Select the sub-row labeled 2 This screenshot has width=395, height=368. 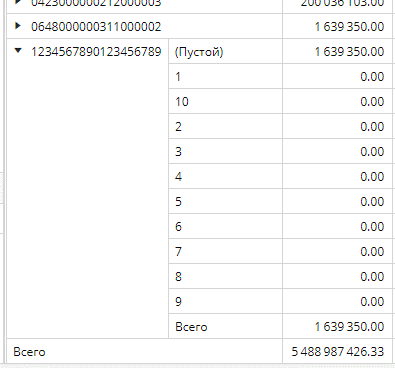[x=225, y=126]
